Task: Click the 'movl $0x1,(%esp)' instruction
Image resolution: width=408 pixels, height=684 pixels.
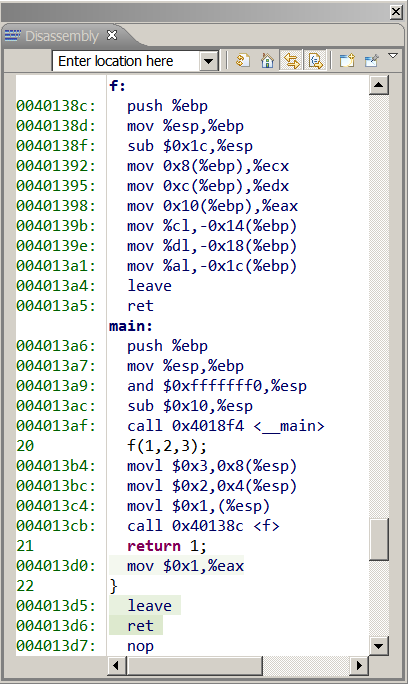Action: (x=199, y=506)
